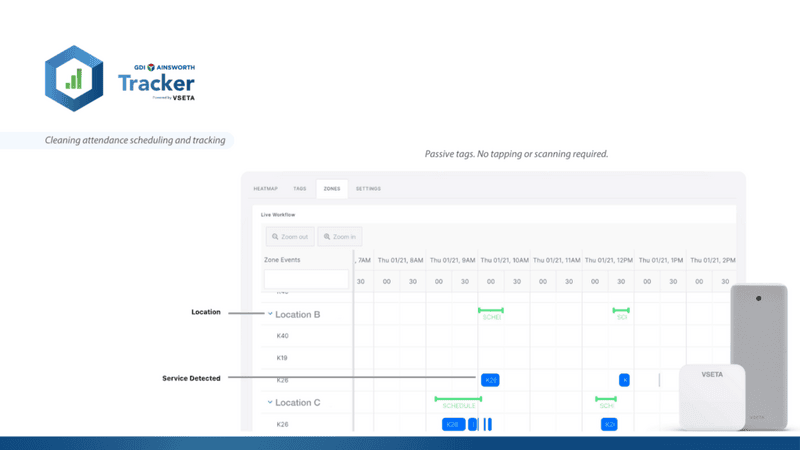Click the Thu 01/21, 9AM column header
This screenshot has height=450, width=800.
point(453,260)
